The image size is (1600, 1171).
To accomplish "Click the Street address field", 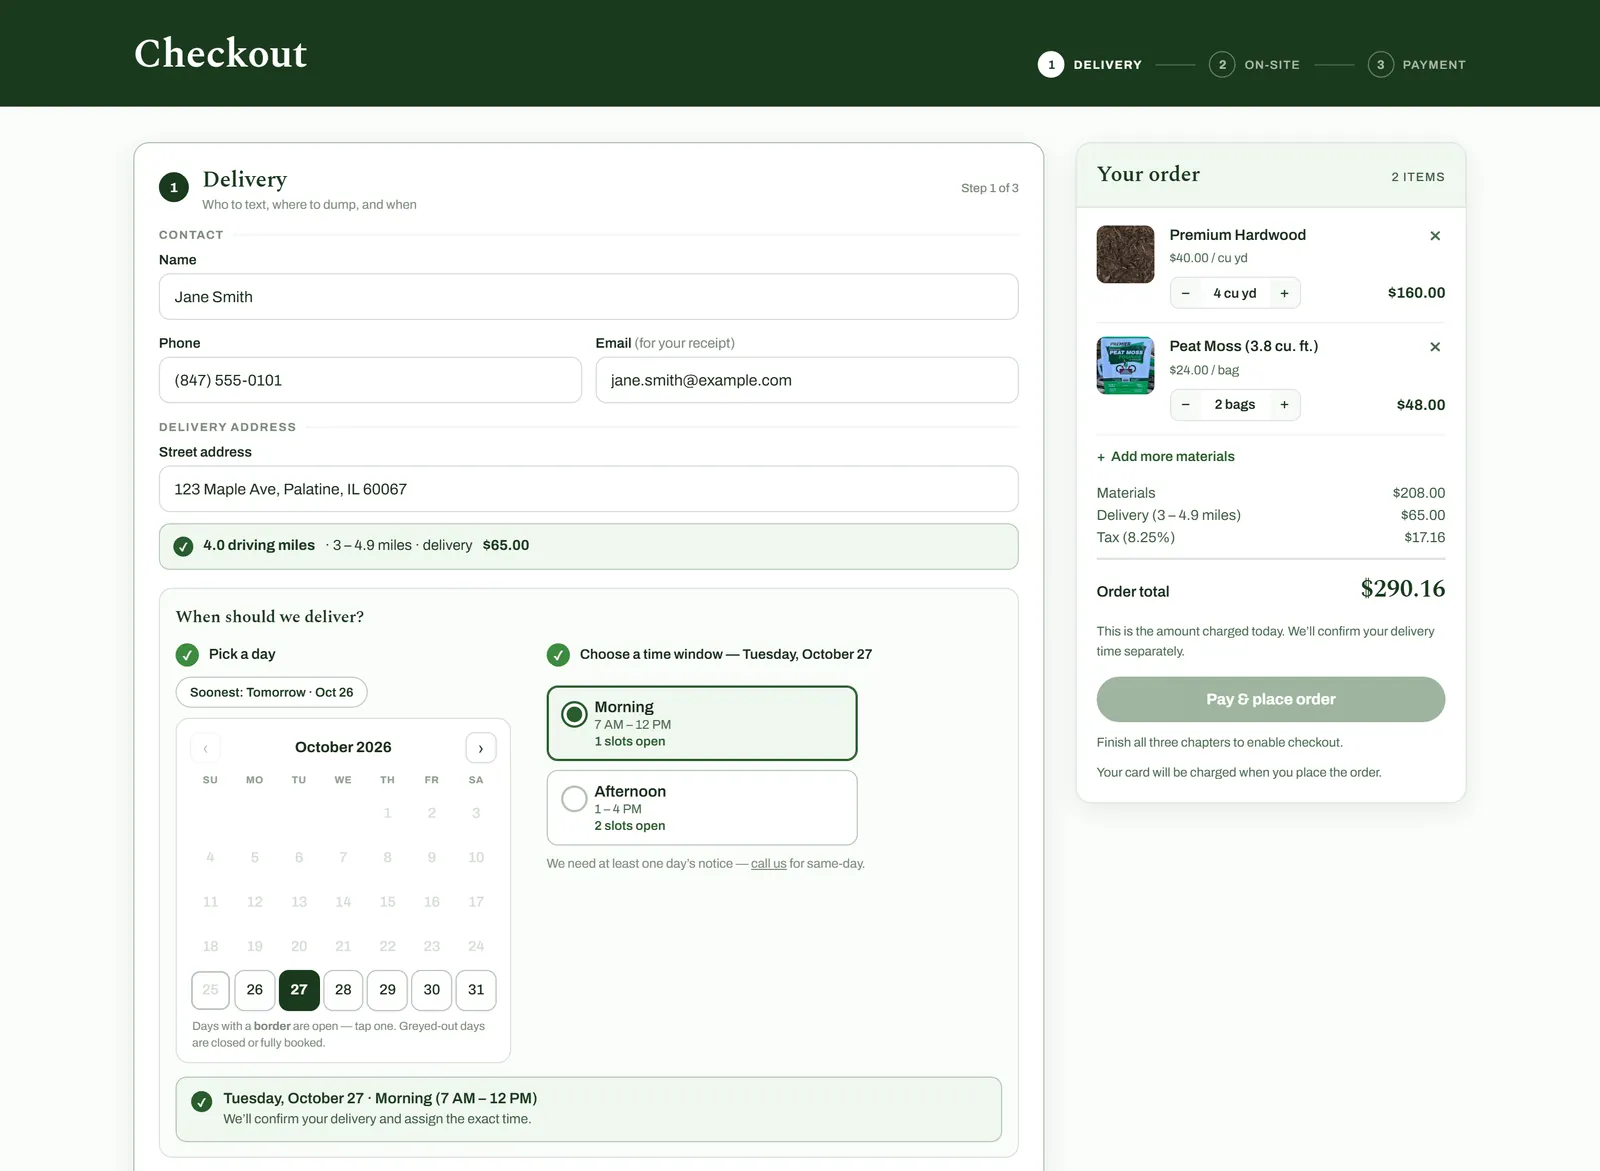I will click(588, 489).
